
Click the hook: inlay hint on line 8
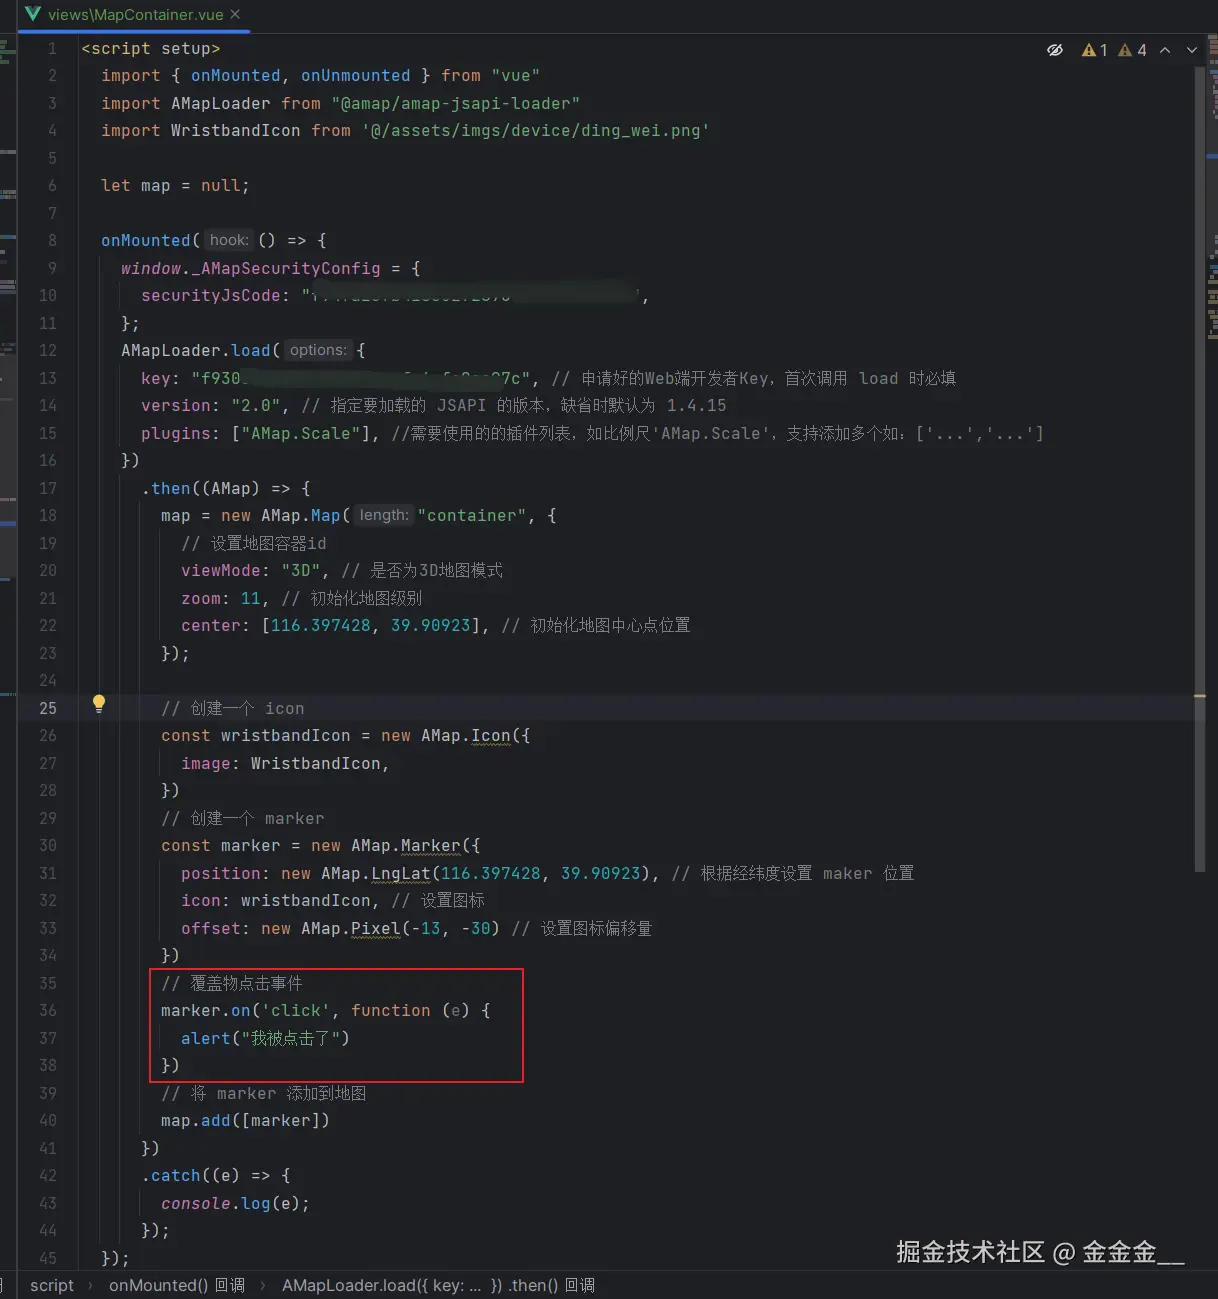(x=229, y=240)
